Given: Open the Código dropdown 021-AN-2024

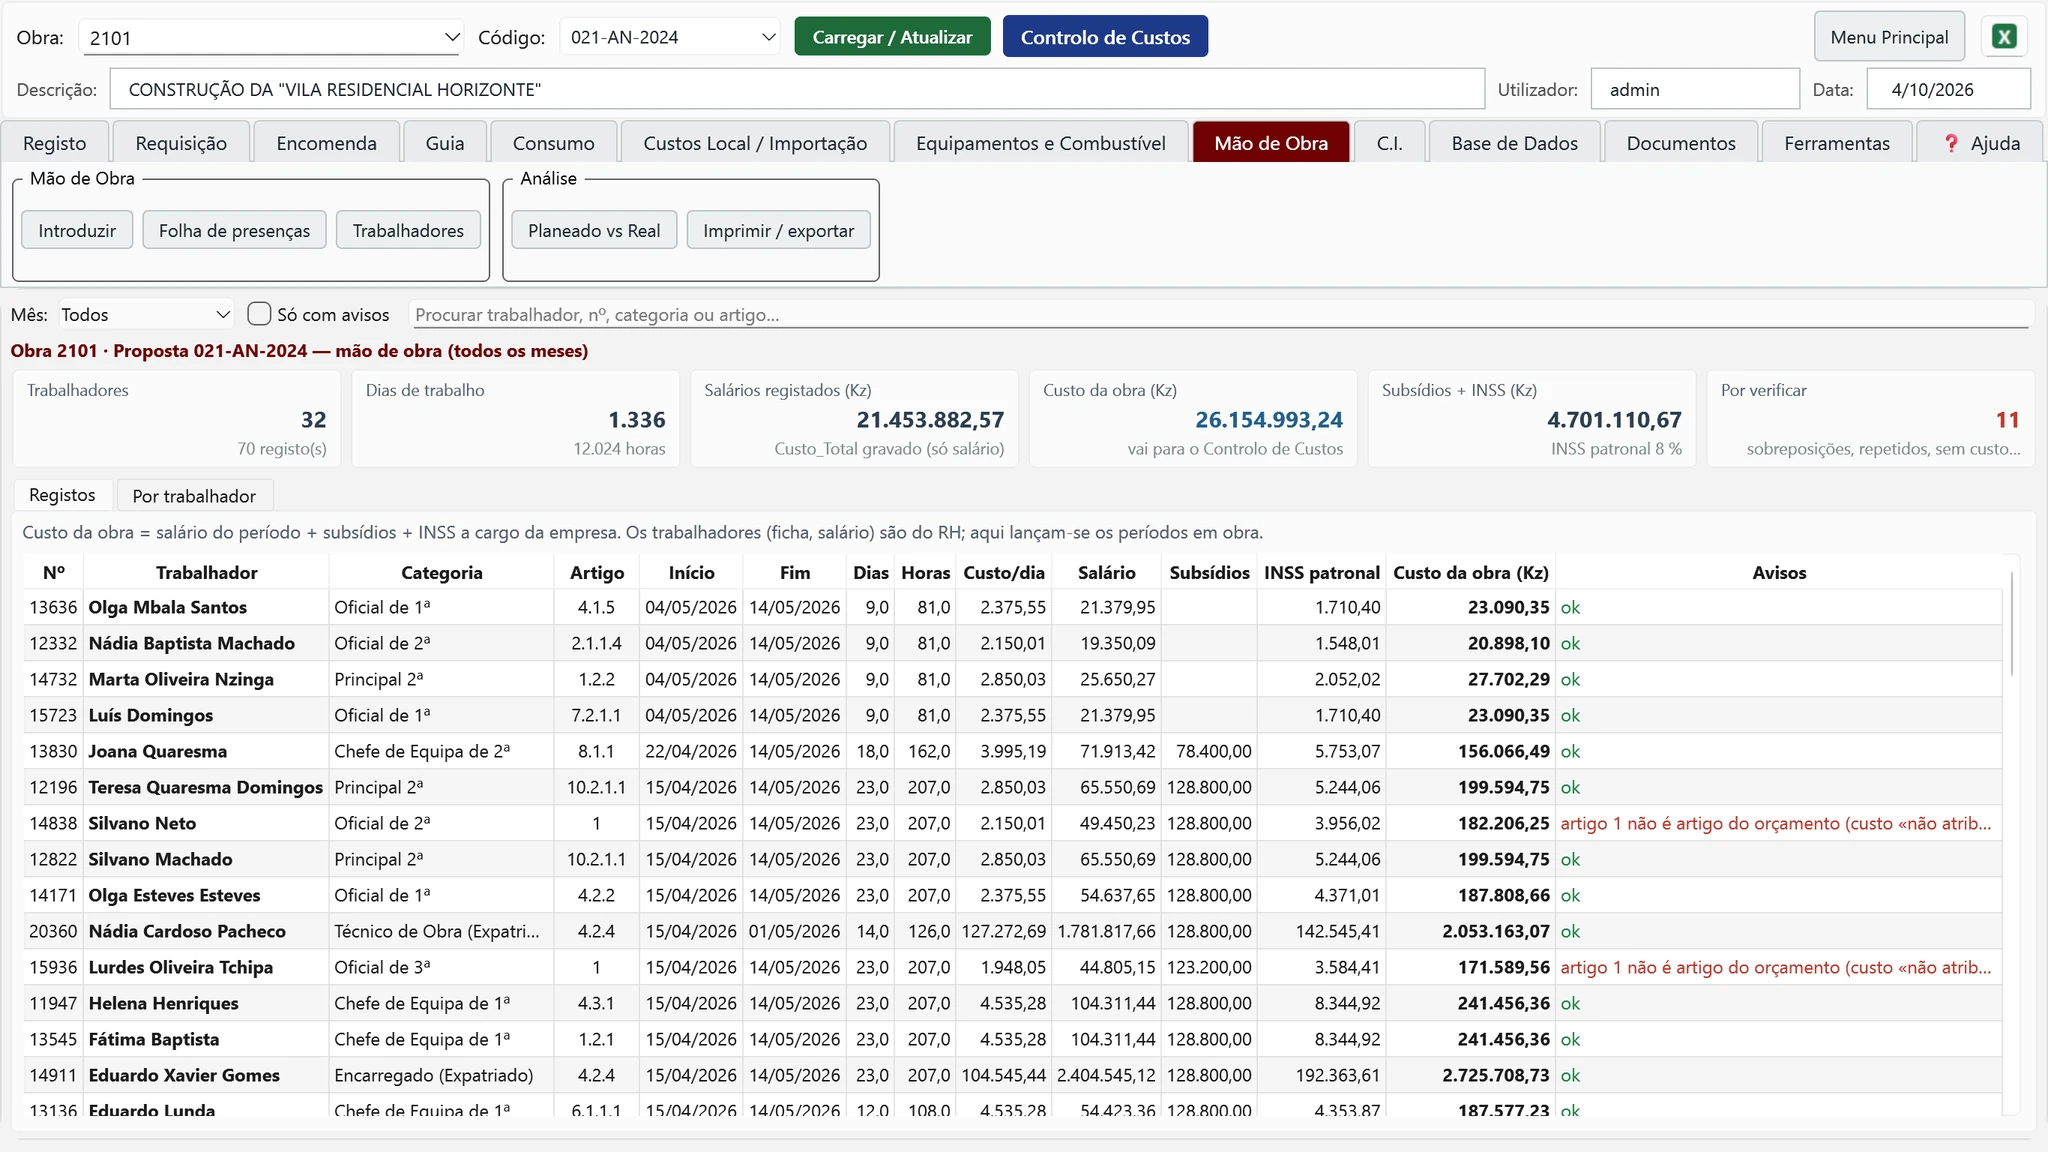Looking at the screenshot, I should (670, 37).
